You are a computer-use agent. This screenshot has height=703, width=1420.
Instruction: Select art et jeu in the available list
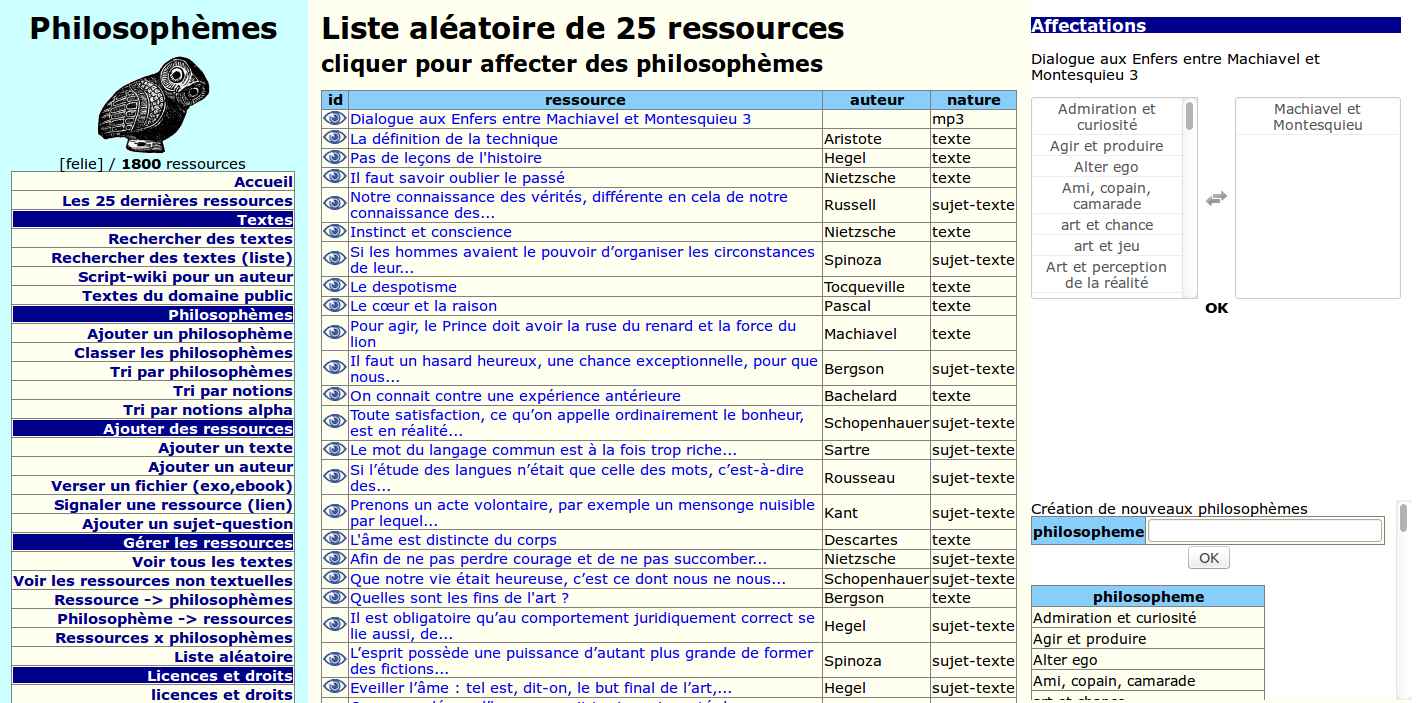pyautogui.click(x=1107, y=246)
